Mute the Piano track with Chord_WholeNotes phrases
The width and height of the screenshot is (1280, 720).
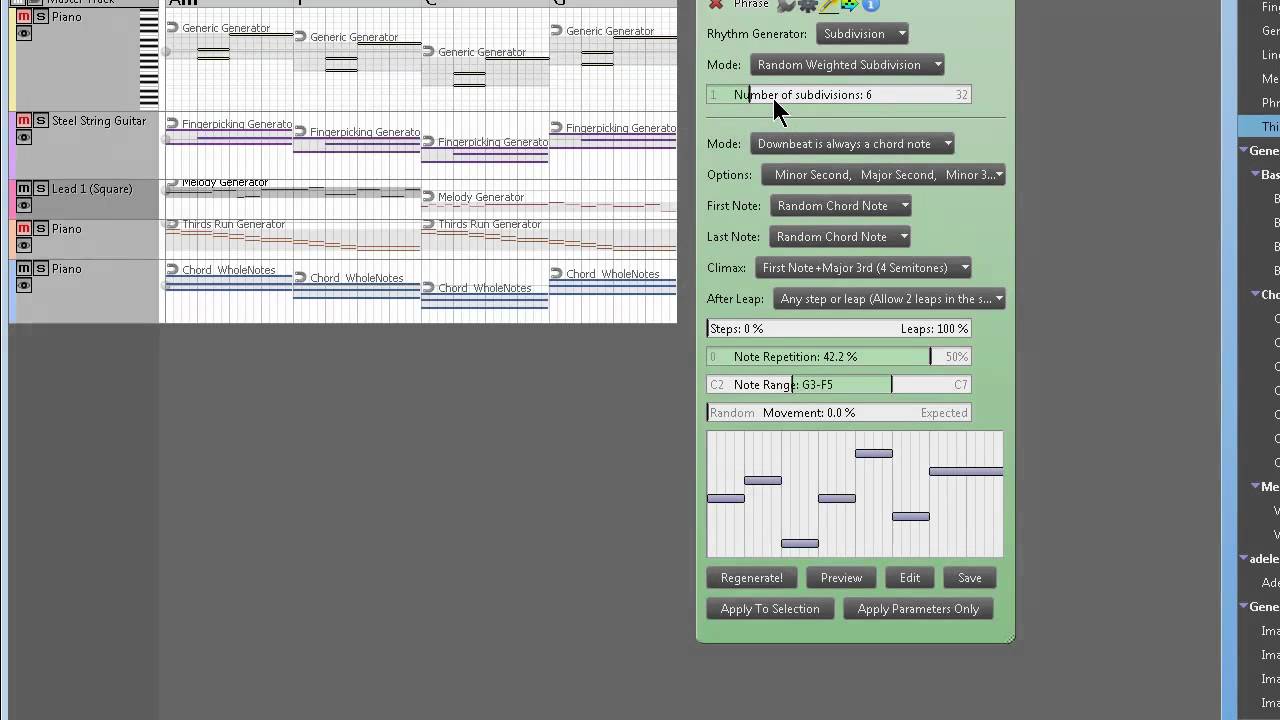pos(24,269)
